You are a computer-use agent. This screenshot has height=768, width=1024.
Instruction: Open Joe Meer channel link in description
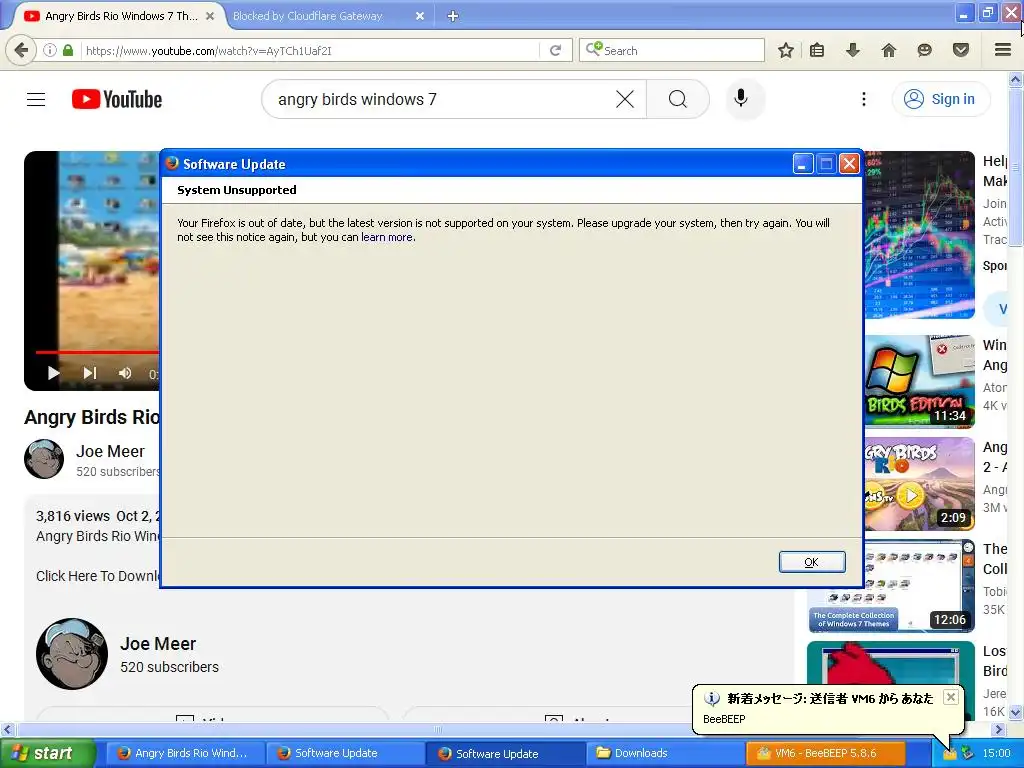pyautogui.click(x=158, y=644)
